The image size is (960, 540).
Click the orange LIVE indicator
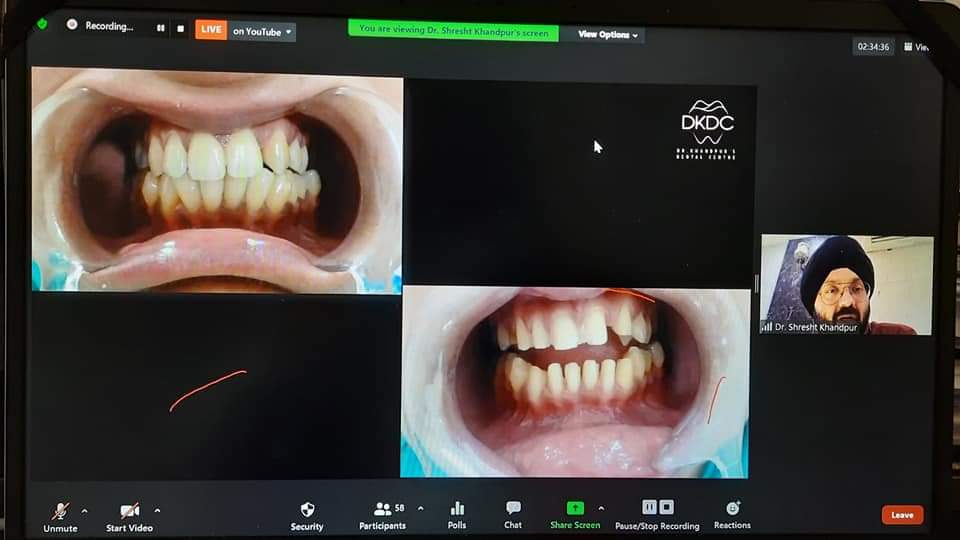(x=211, y=29)
